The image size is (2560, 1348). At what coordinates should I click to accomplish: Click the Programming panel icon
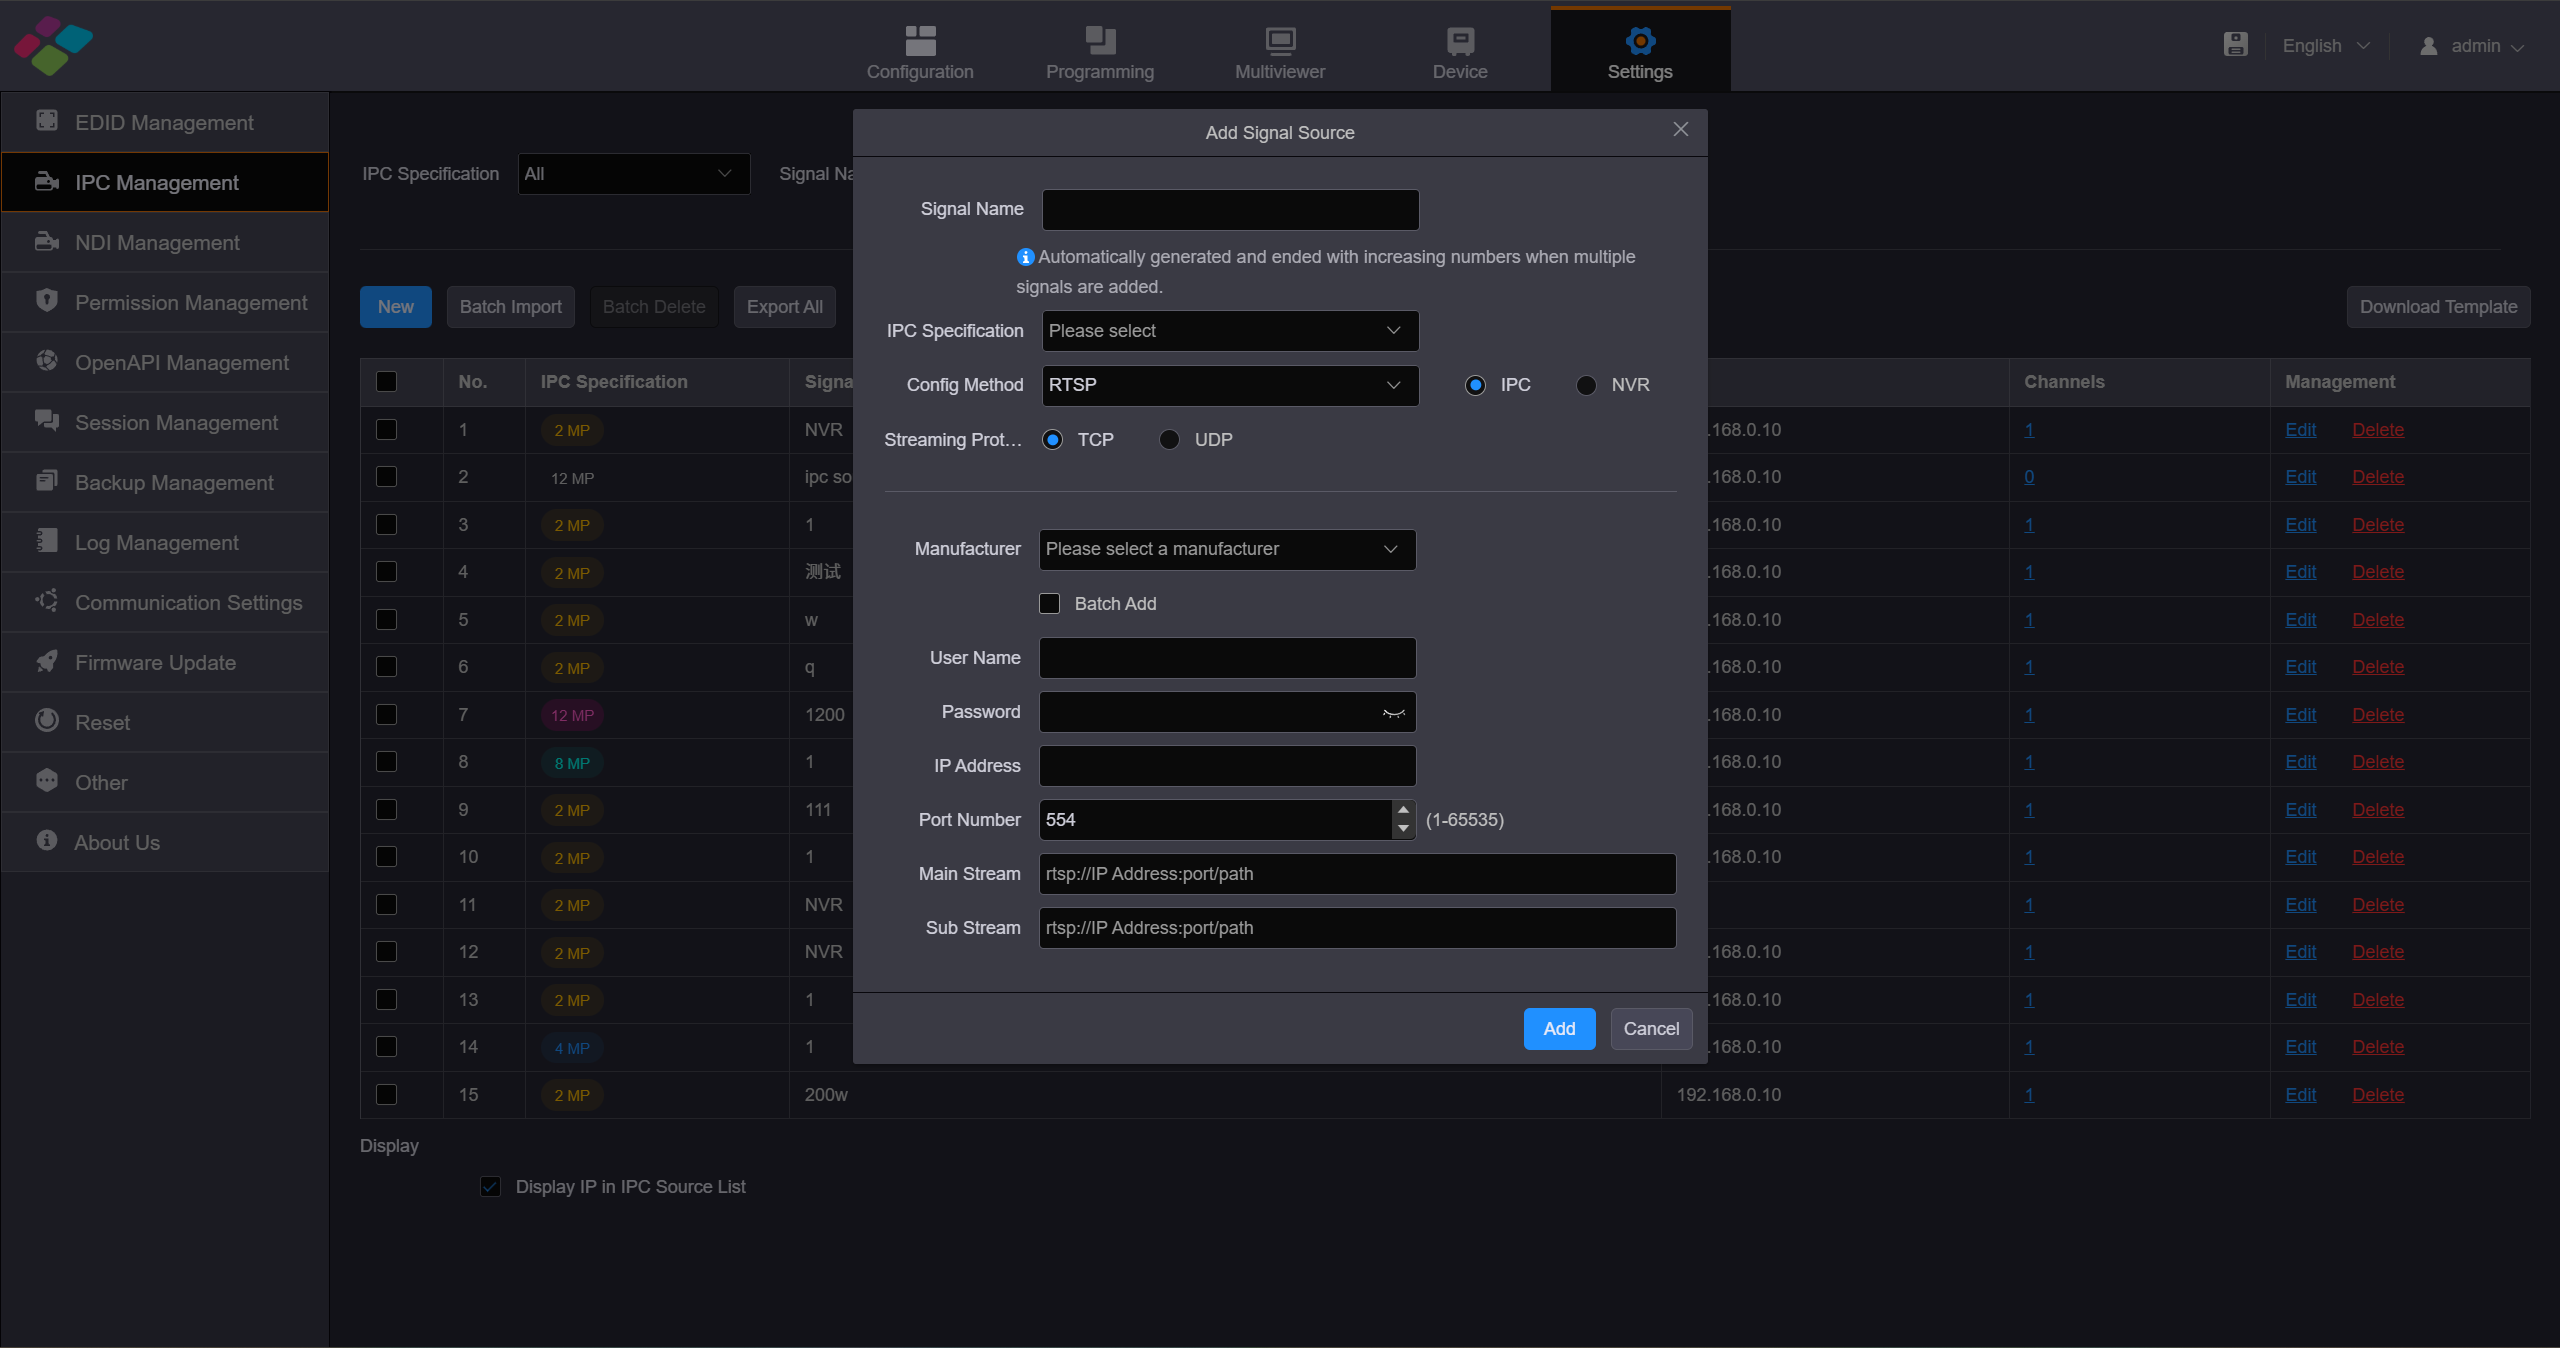coord(1099,42)
